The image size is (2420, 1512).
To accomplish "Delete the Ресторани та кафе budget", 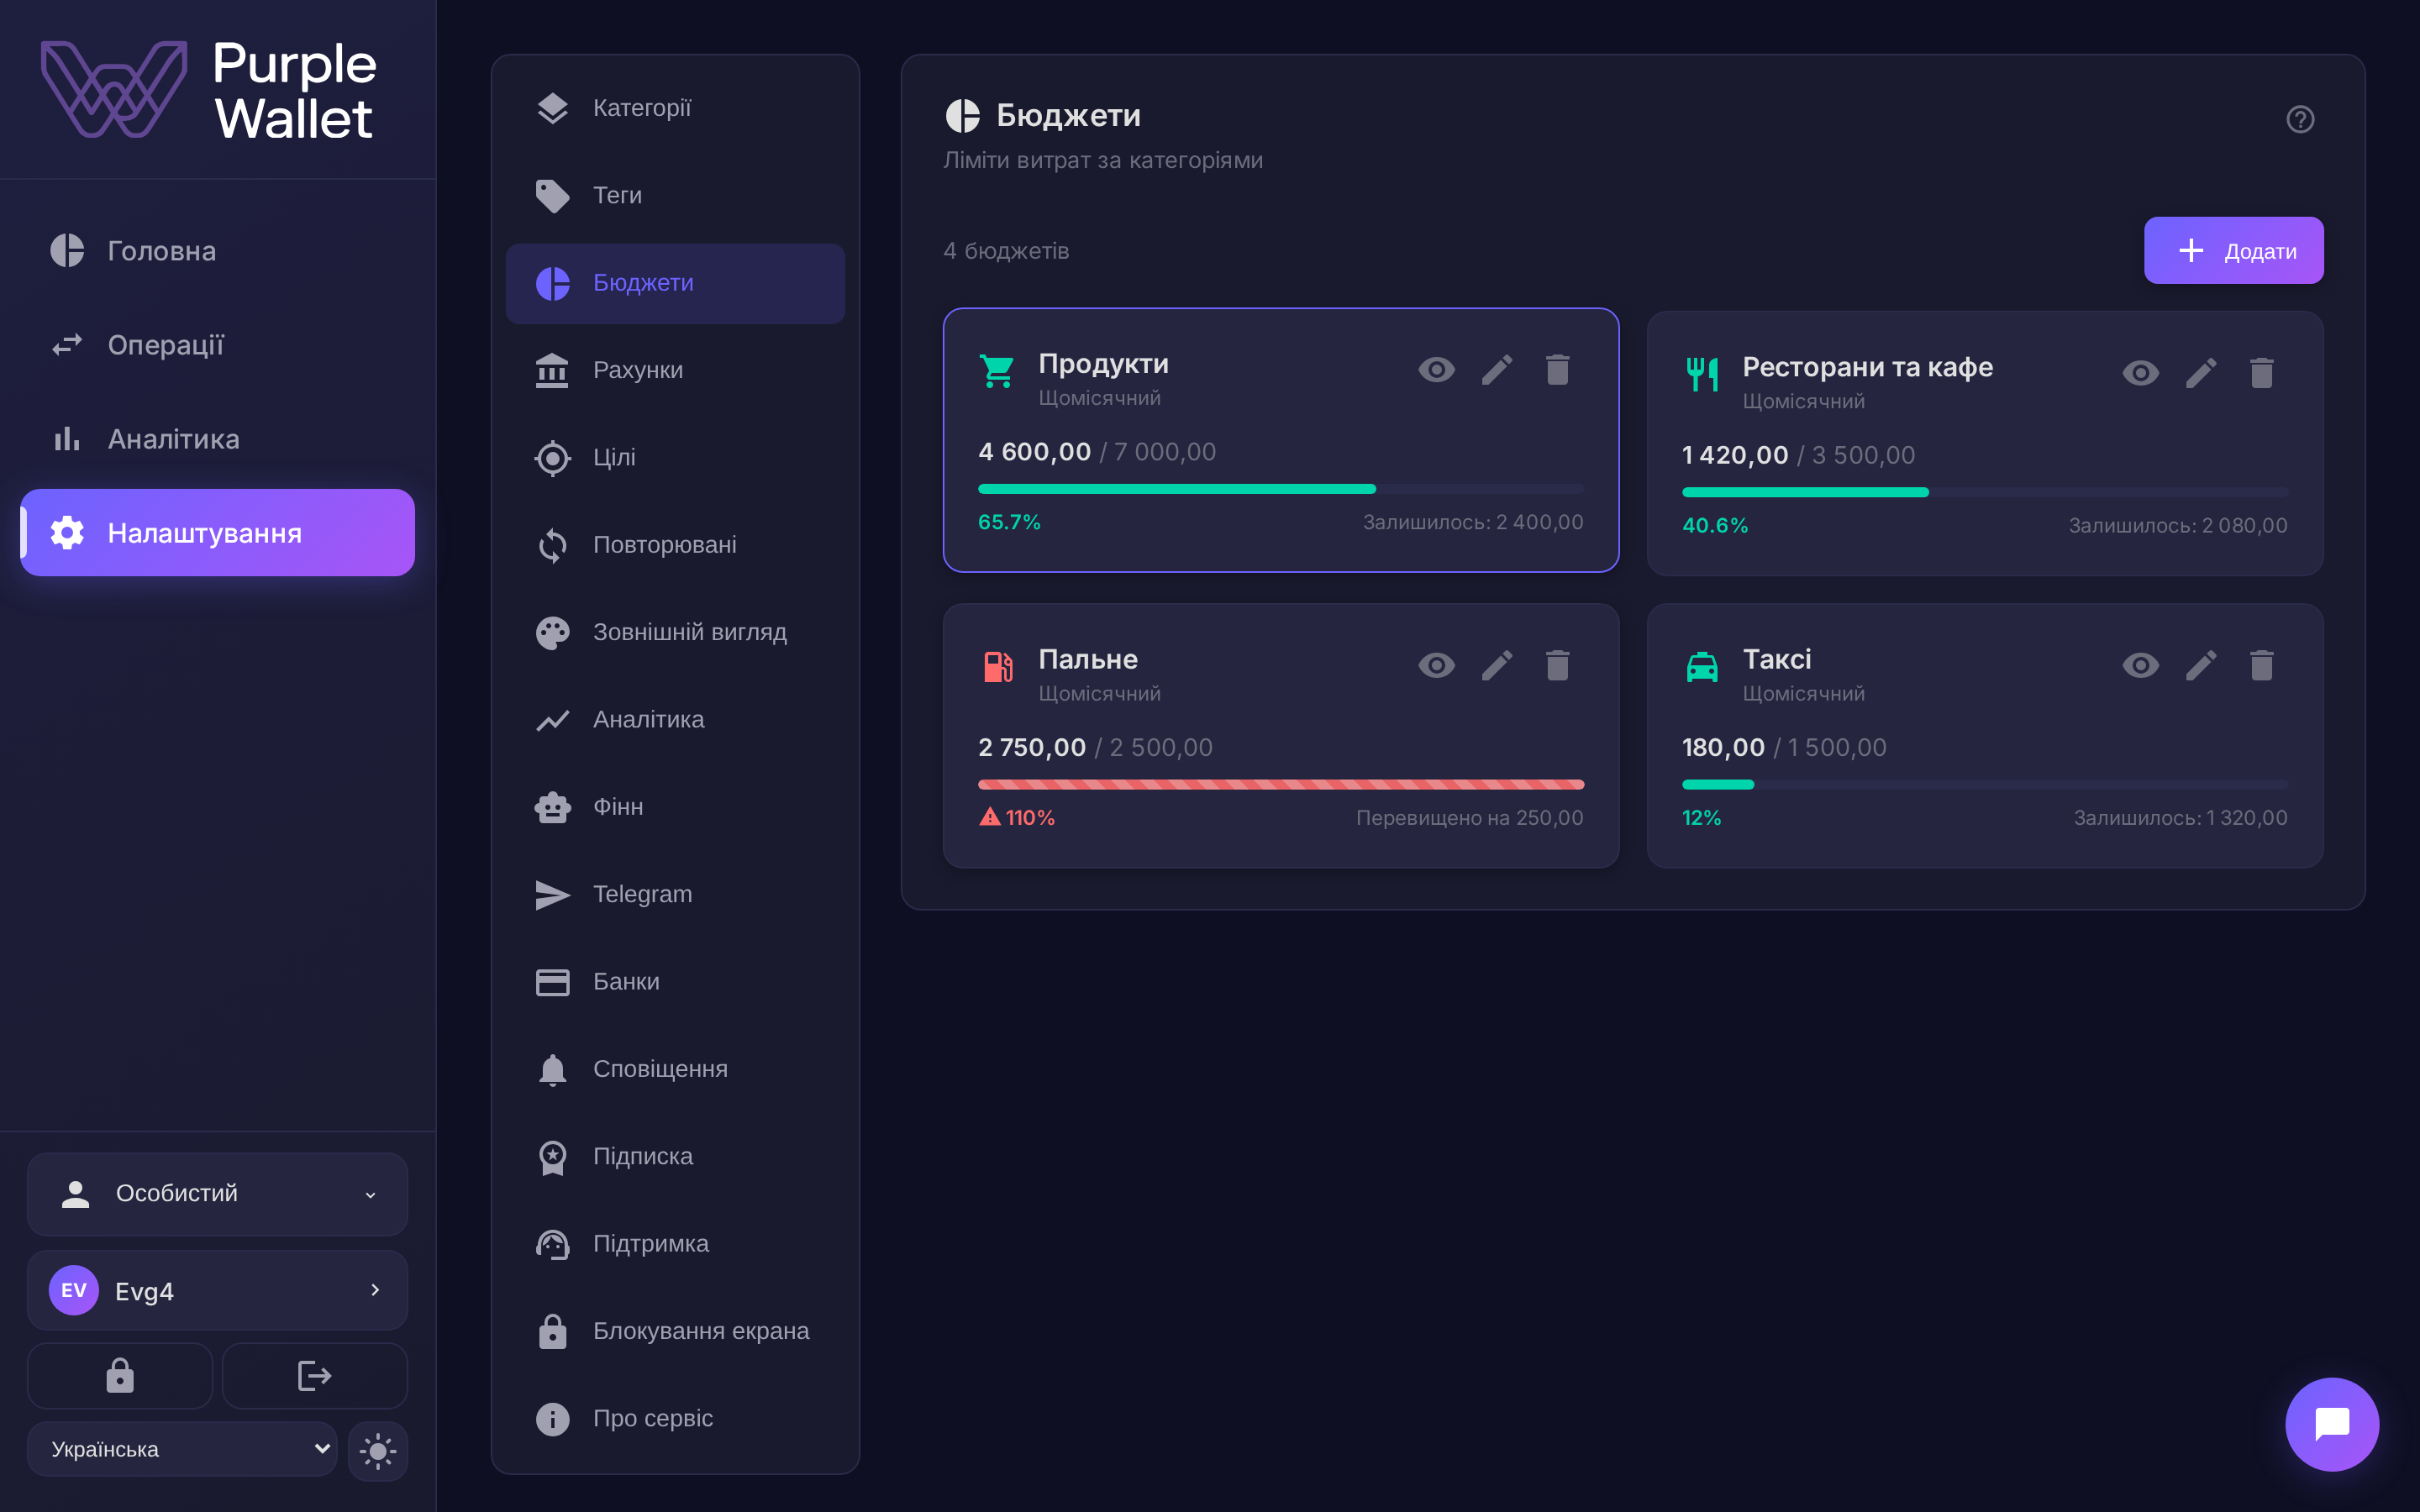I will coord(2261,373).
